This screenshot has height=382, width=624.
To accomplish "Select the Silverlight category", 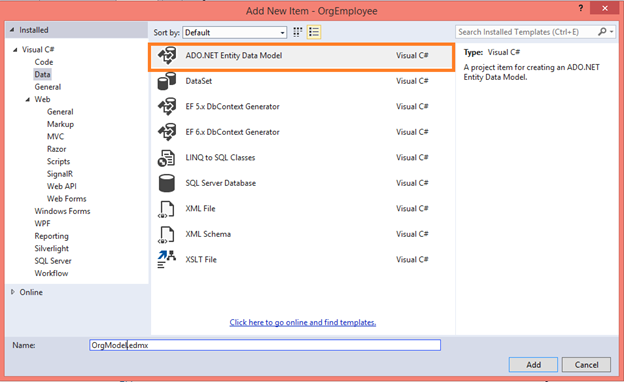I will (x=51, y=248).
